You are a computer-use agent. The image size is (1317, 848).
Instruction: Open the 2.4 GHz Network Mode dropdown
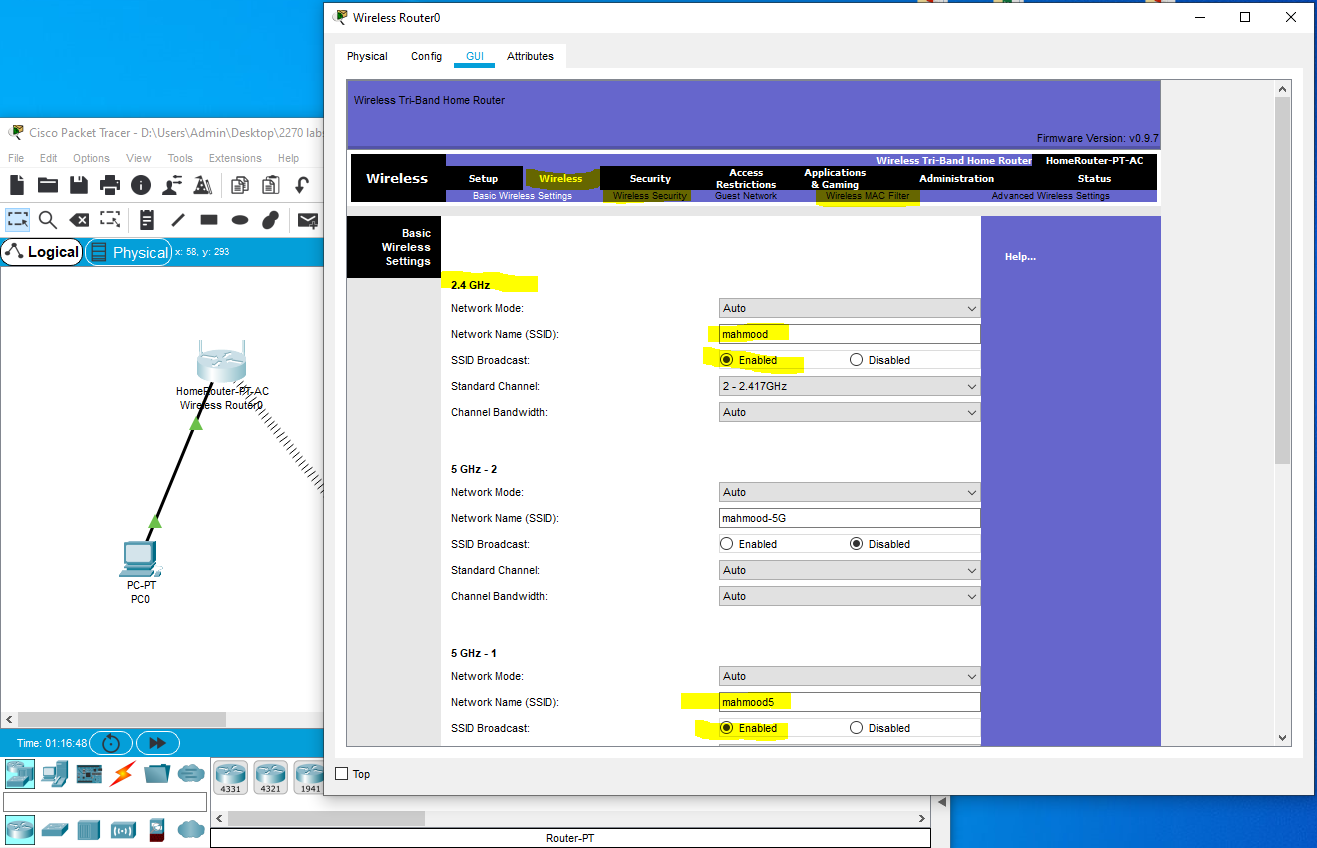click(x=848, y=308)
